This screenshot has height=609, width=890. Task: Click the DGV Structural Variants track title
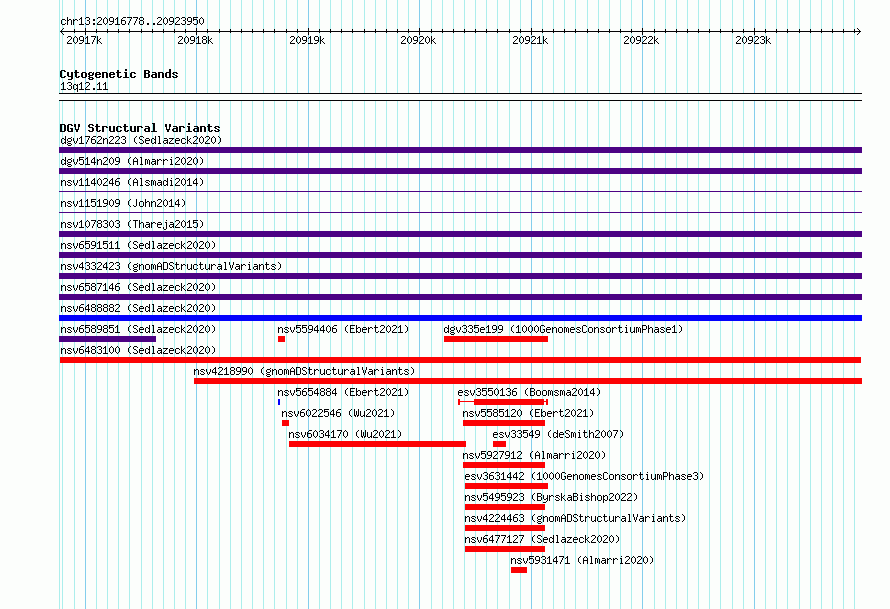point(140,128)
